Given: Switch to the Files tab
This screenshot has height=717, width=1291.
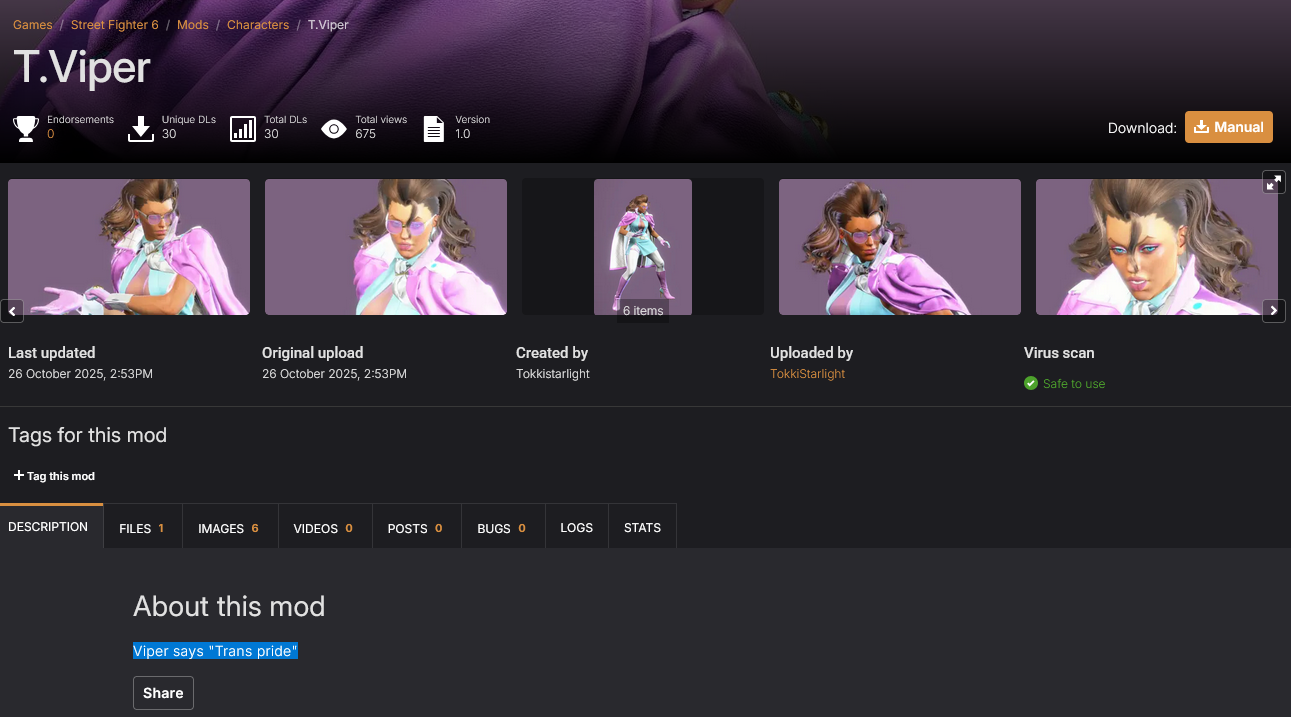Looking at the screenshot, I should [x=142, y=528].
